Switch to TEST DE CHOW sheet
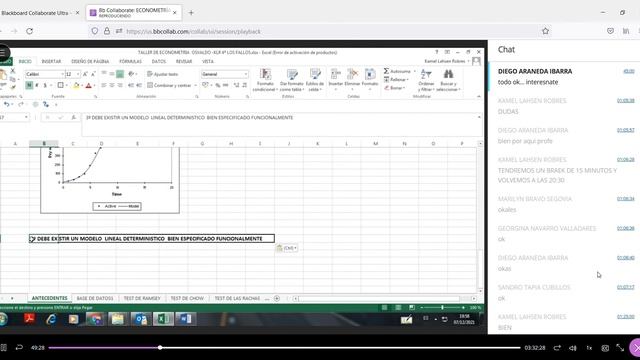640x360 pixels. (187, 298)
